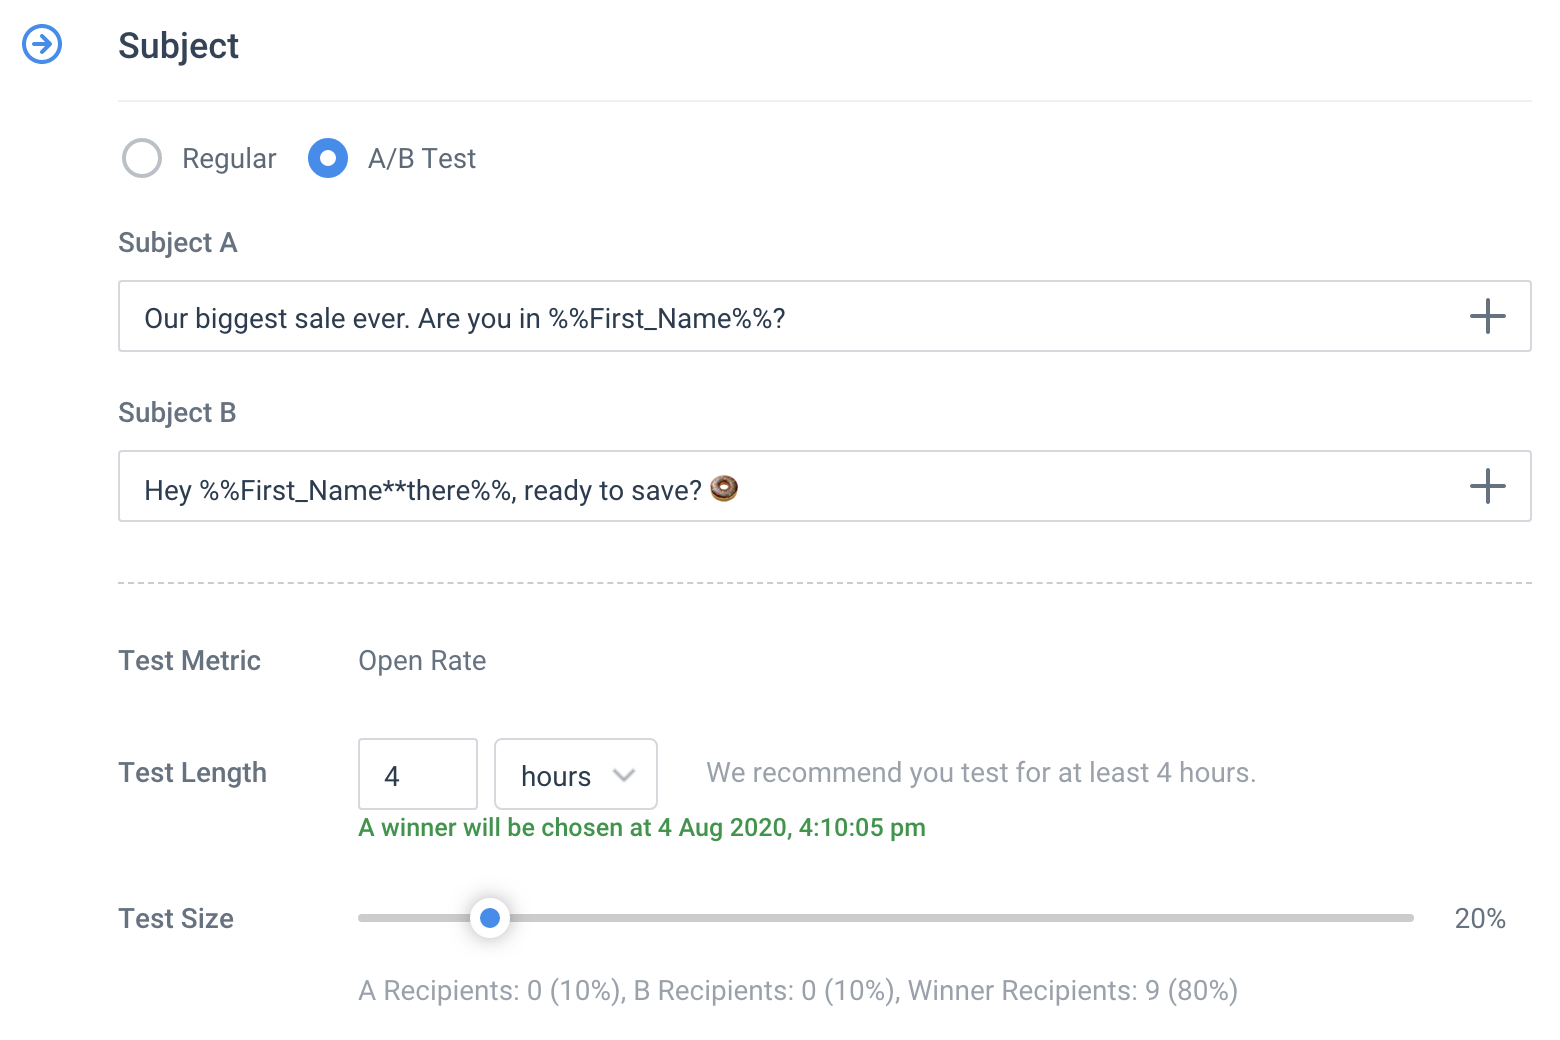Click the Open Rate metric value

coord(422,661)
